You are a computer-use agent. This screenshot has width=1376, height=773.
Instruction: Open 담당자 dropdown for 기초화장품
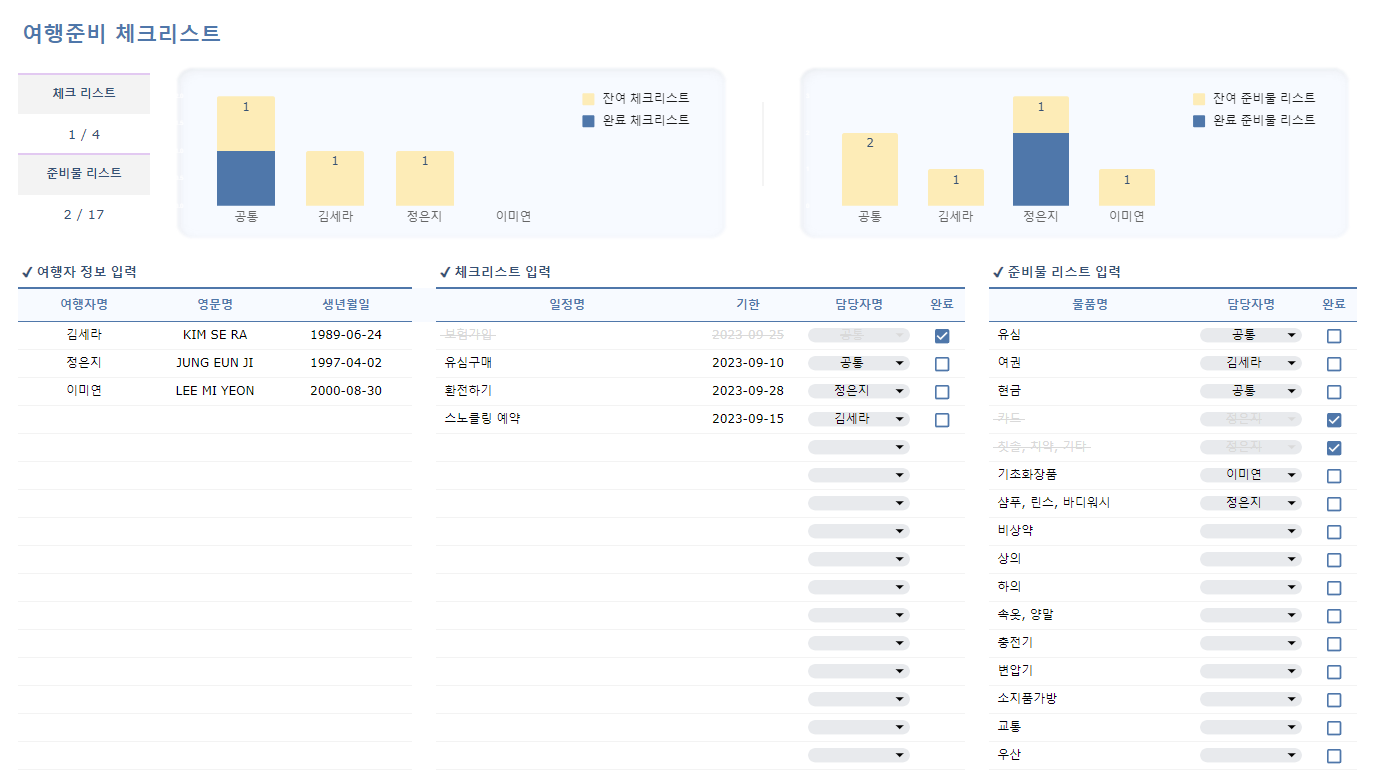1251,475
